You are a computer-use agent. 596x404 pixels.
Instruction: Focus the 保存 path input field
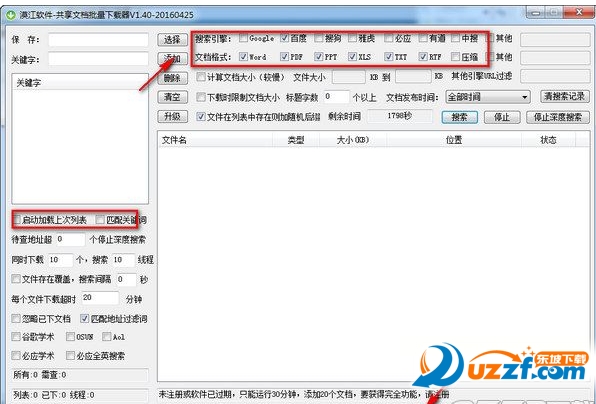[x=98, y=40]
